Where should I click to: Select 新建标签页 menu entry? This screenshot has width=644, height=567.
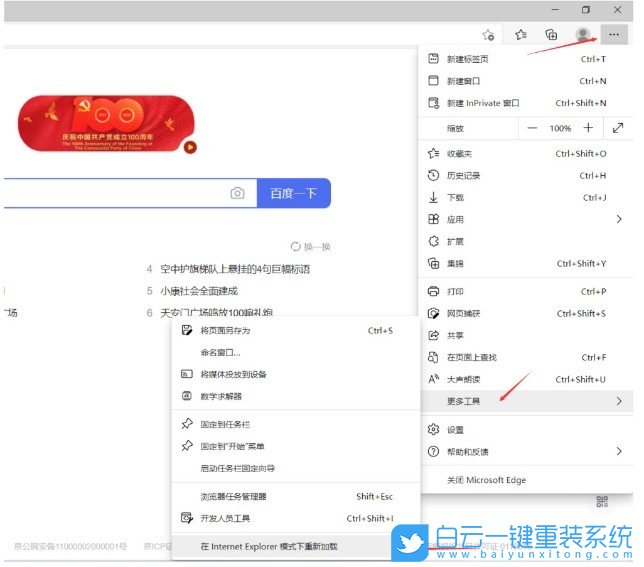[525, 59]
